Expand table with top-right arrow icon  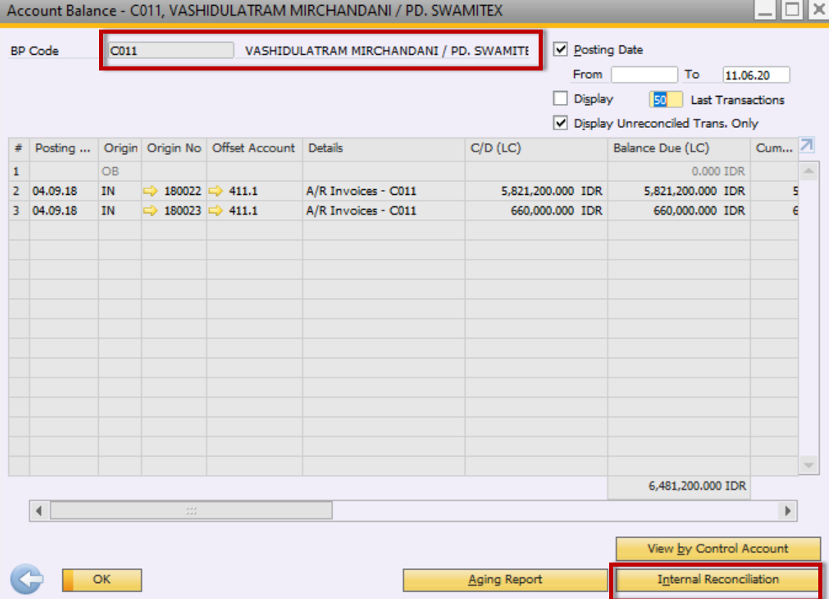[x=807, y=145]
